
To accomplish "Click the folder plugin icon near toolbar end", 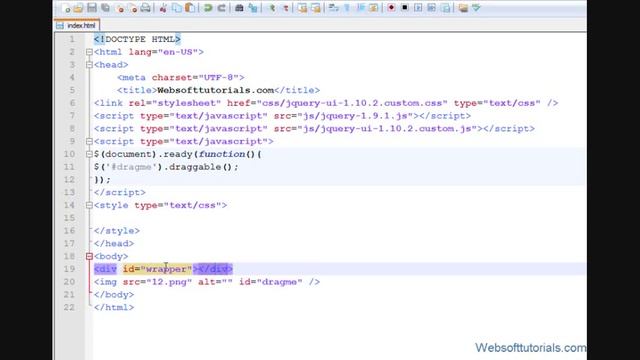I will [x=463, y=8].
